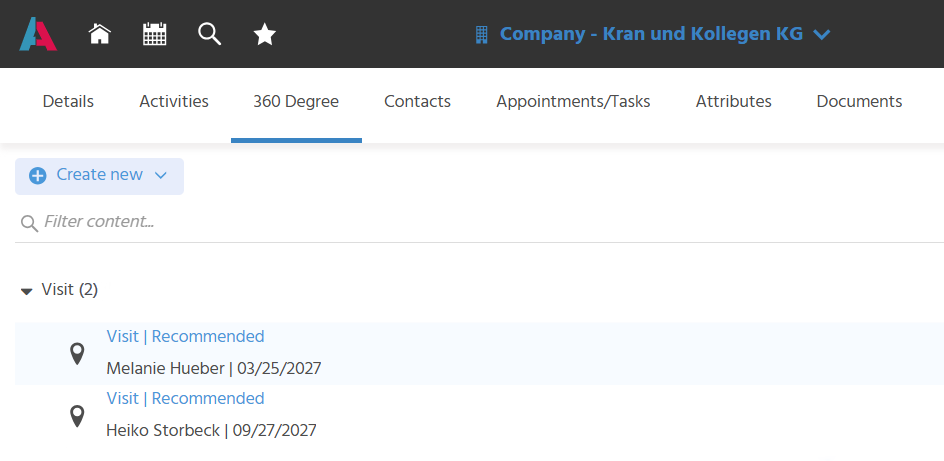Focus the Filter content field
The image size is (944, 461).
(479, 222)
